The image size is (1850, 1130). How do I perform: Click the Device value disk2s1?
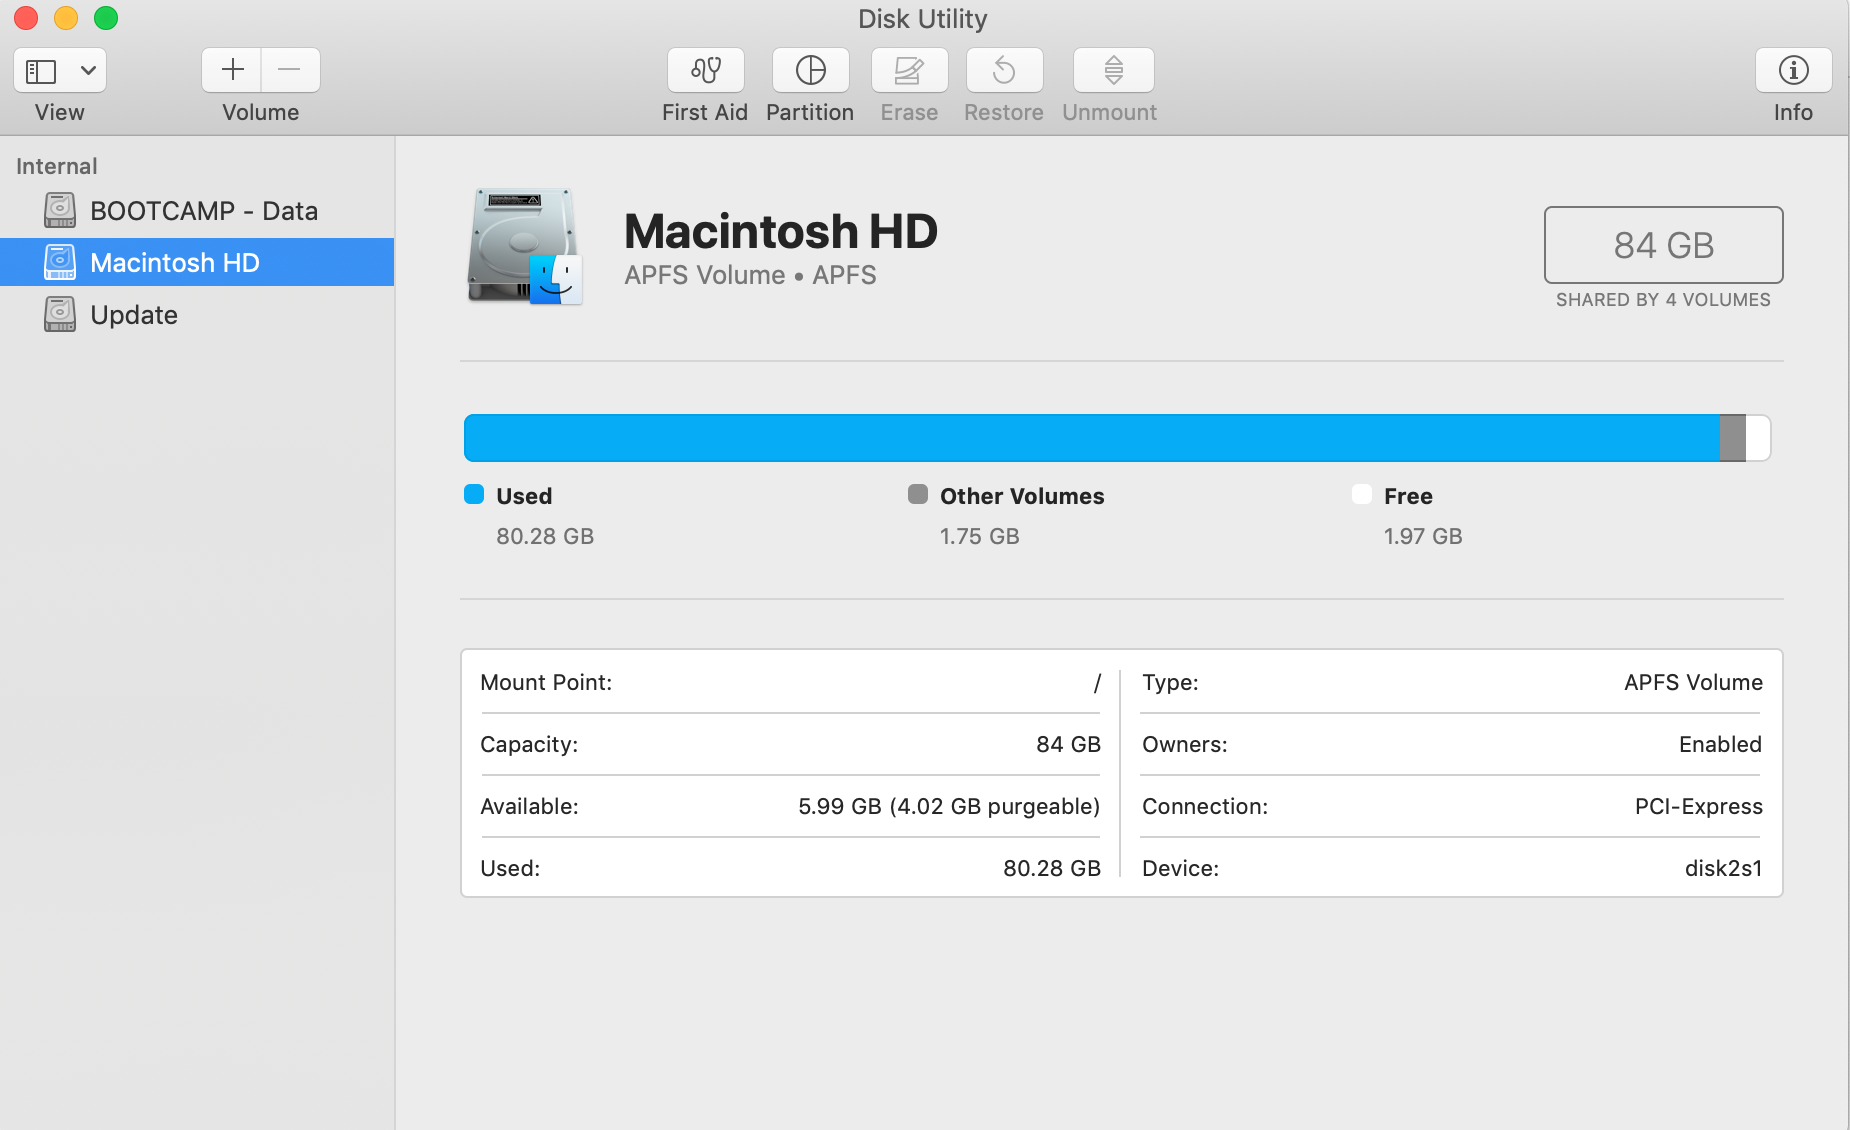[x=1724, y=868]
